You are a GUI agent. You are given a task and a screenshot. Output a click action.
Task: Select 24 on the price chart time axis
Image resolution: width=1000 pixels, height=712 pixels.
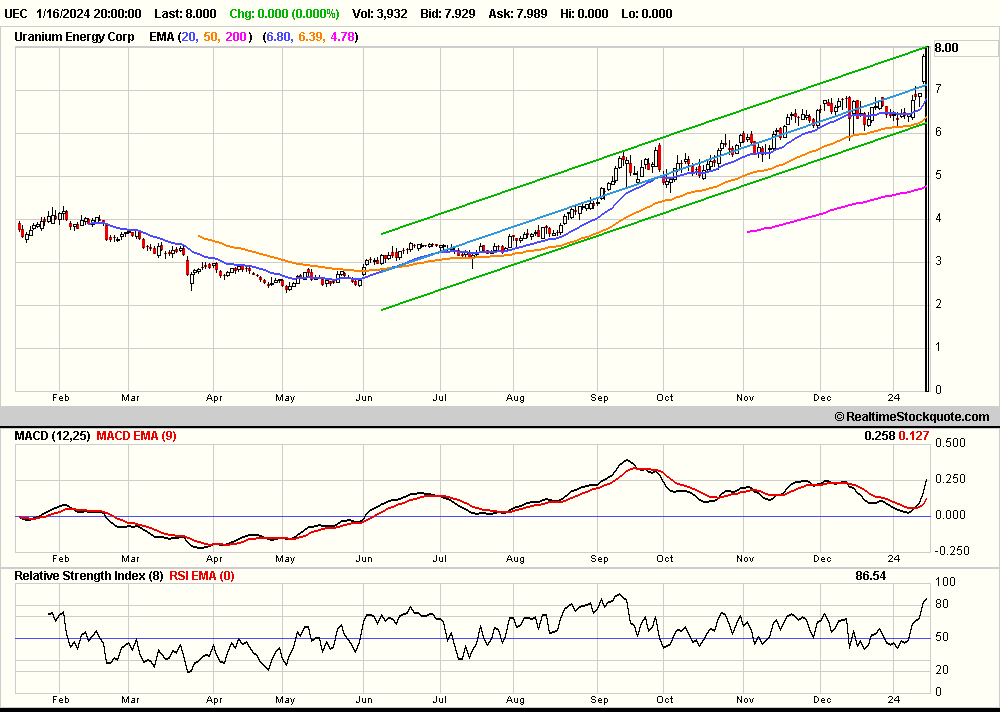pyautogui.click(x=894, y=398)
